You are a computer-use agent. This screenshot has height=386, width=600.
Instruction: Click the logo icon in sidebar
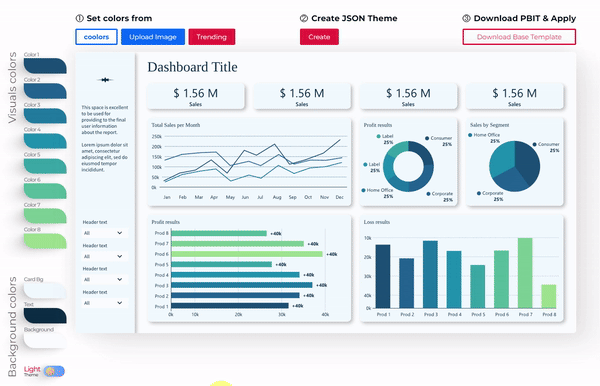click(x=105, y=80)
